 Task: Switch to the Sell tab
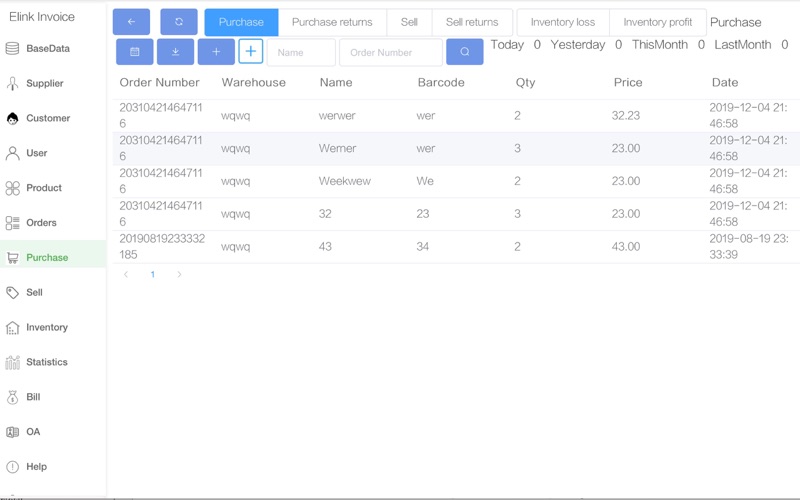pyautogui.click(x=409, y=22)
